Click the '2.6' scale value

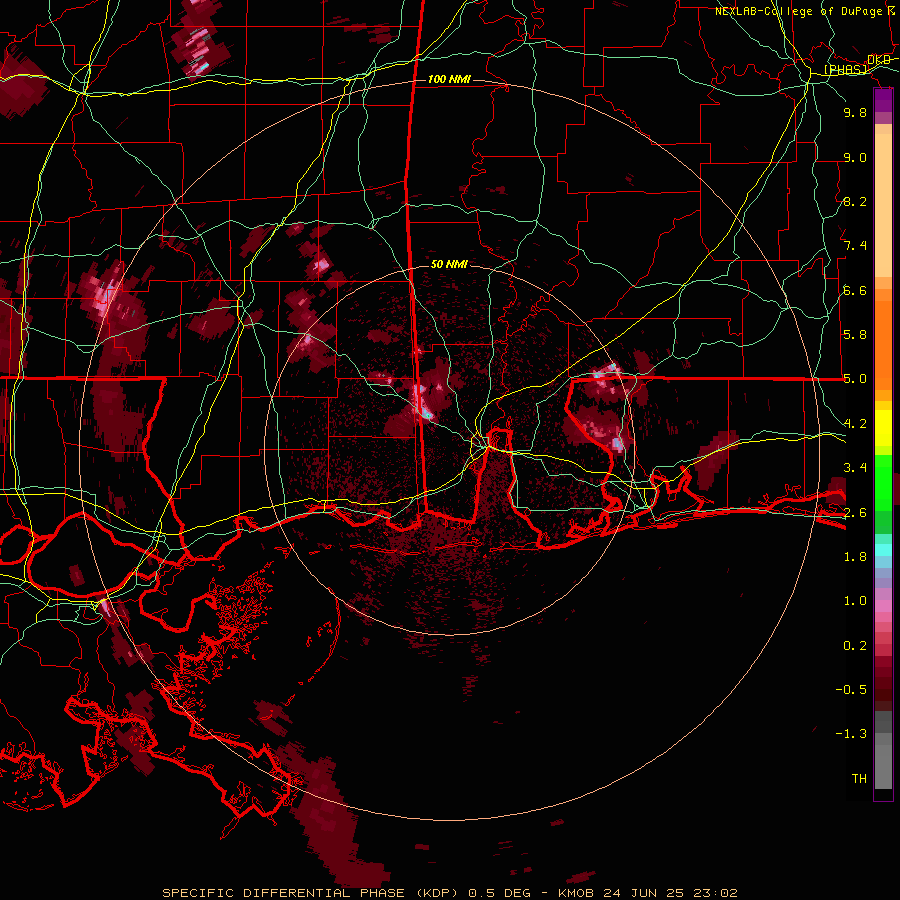855,512
